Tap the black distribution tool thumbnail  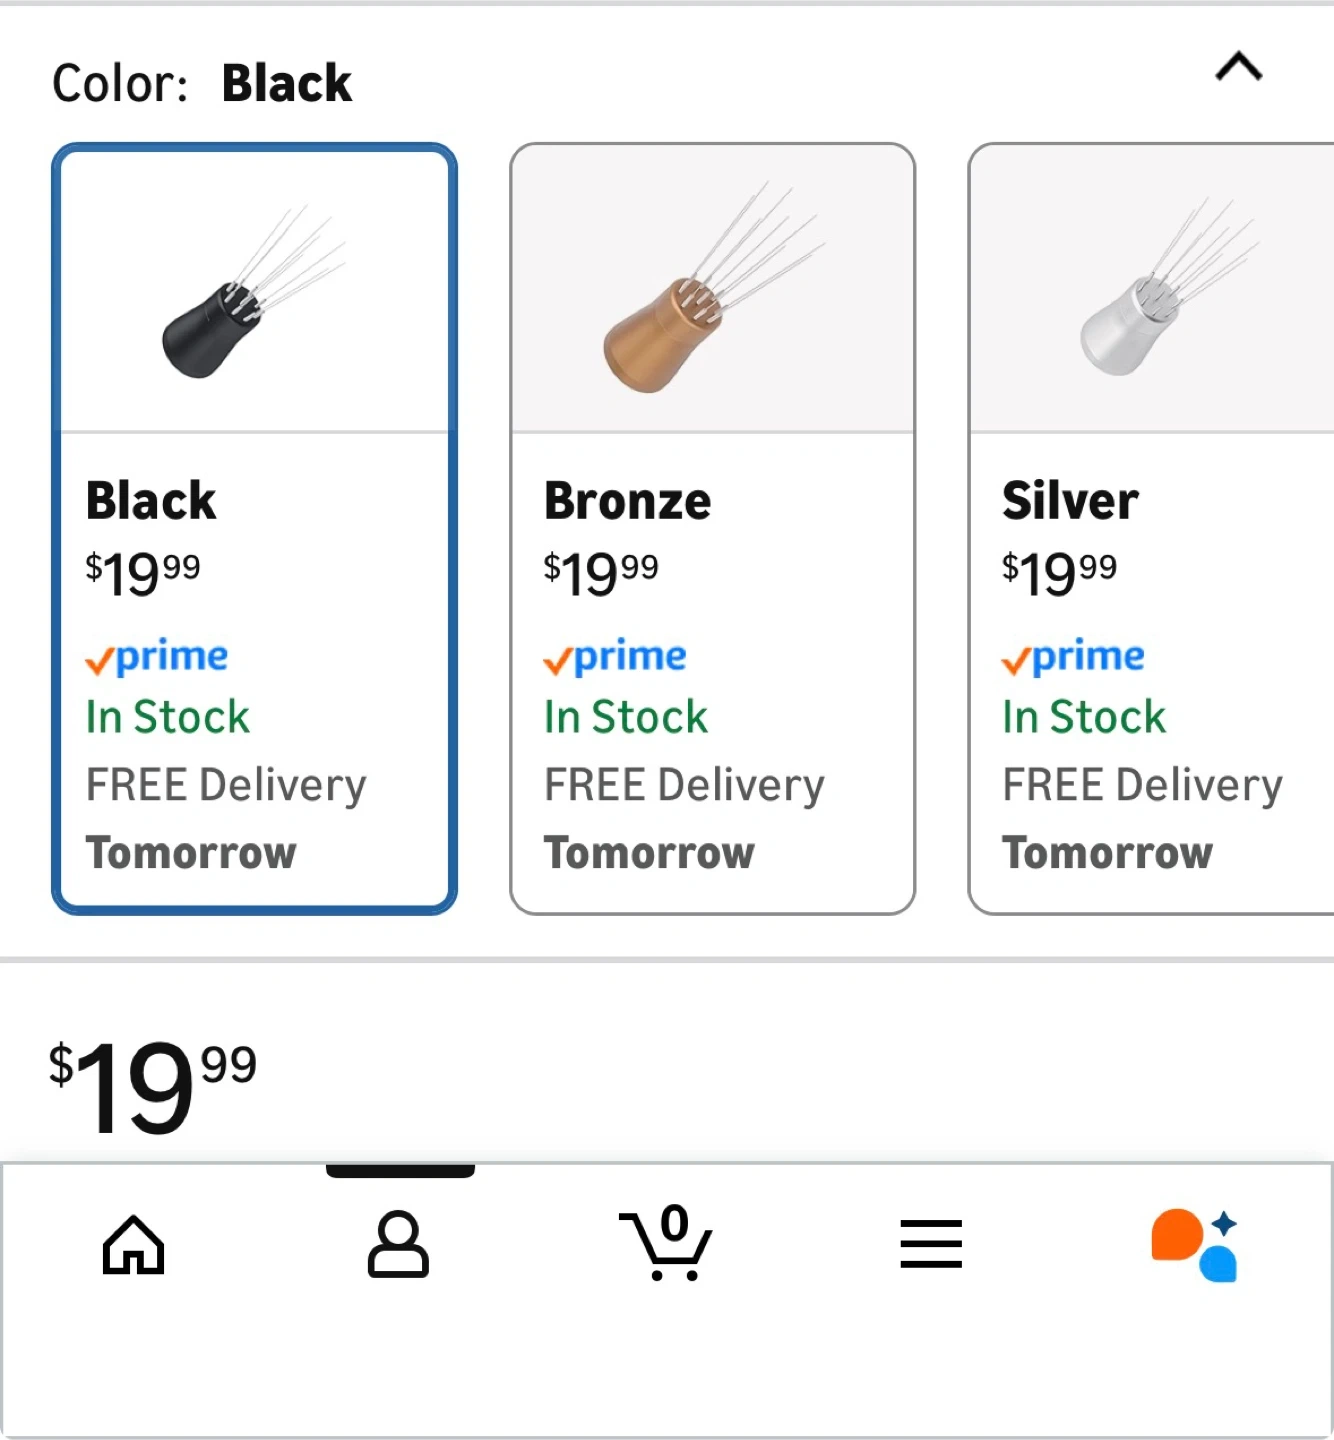click(x=253, y=292)
